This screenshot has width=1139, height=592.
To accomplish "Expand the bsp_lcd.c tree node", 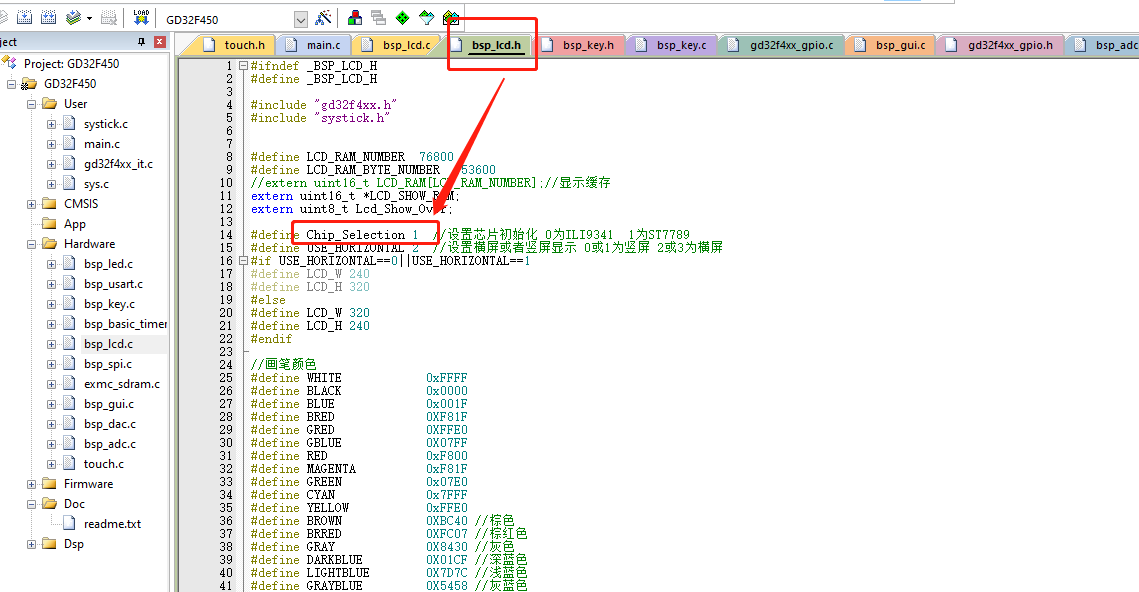I will coord(52,344).
